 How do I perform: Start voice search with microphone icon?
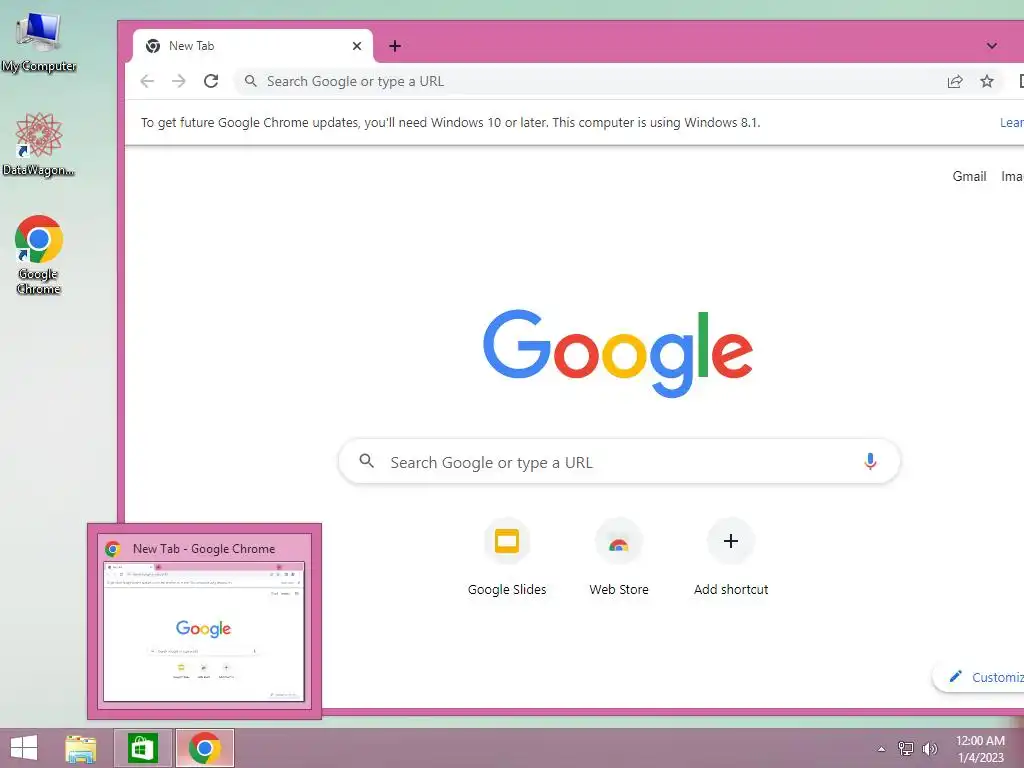870,461
